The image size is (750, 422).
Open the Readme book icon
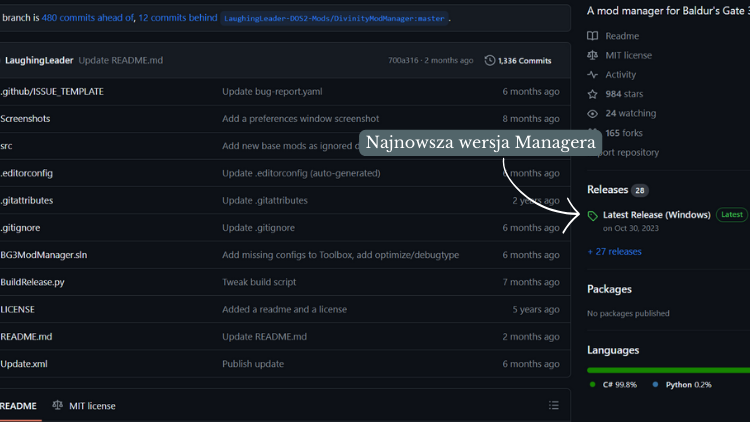tap(592, 36)
